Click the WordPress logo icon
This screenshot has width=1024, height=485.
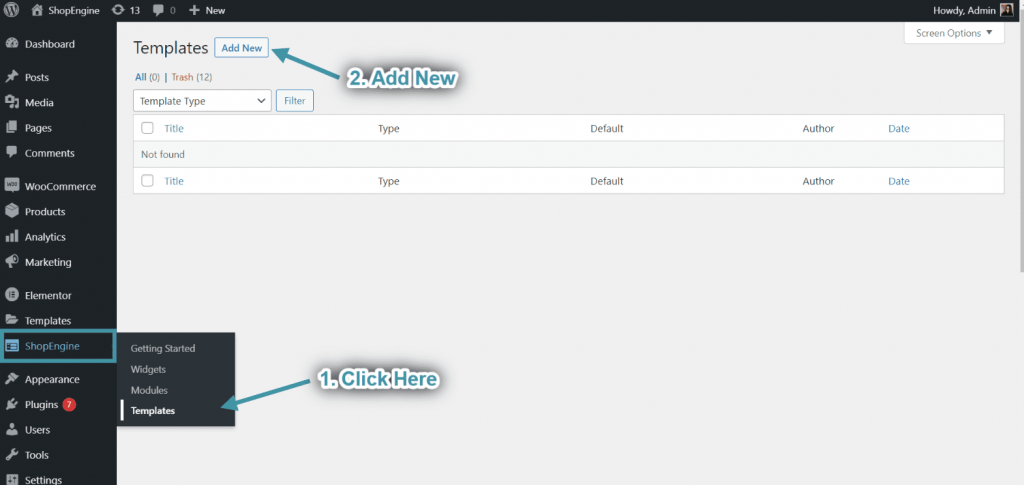[12, 10]
